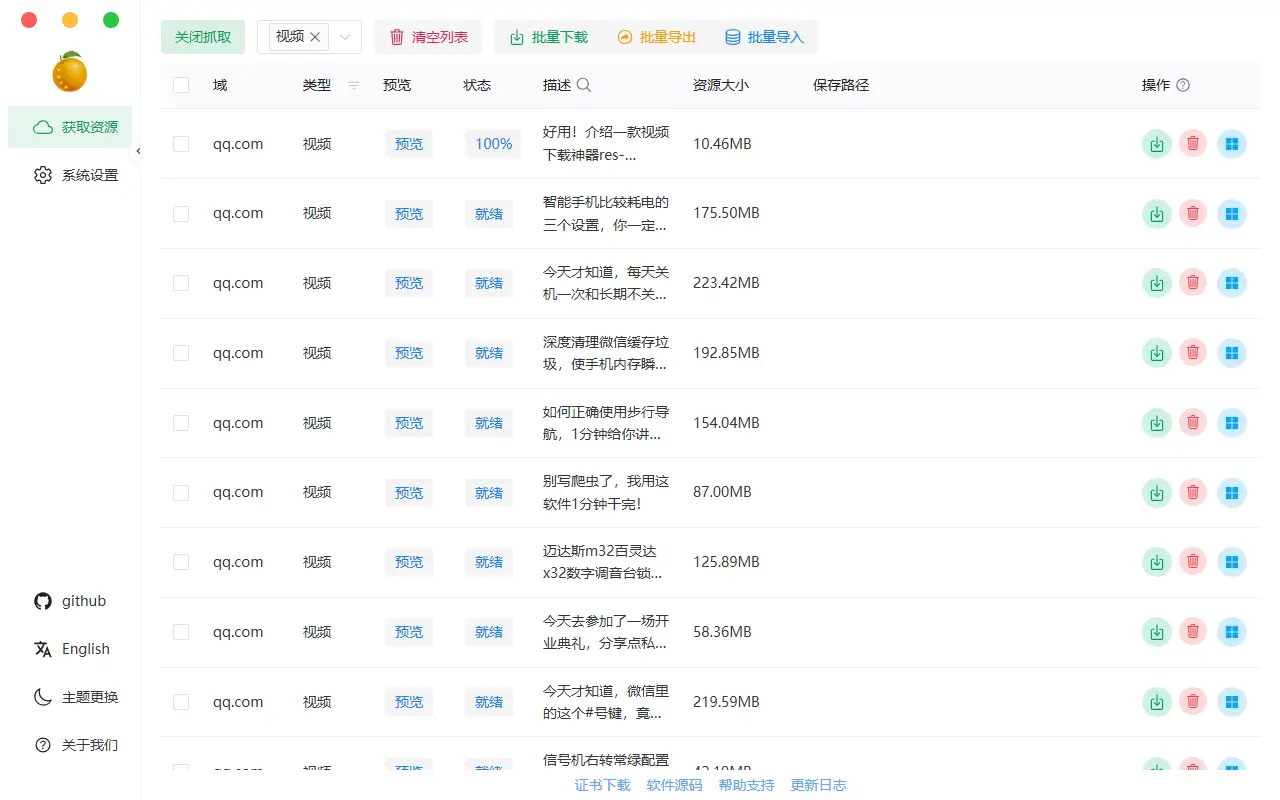Check the box for the 192.85MB video row
The image size is (1280, 800).
click(x=181, y=353)
